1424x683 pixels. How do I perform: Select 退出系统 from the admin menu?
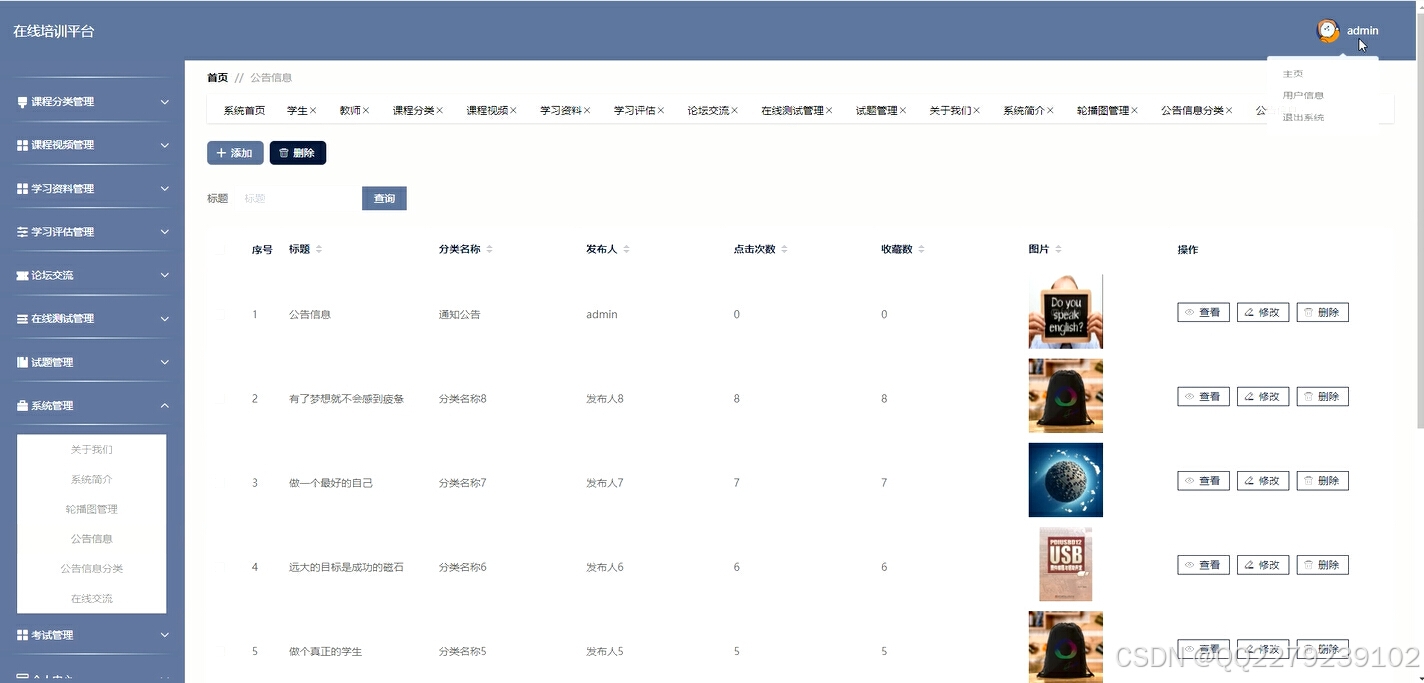click(x=1302, y=116)
